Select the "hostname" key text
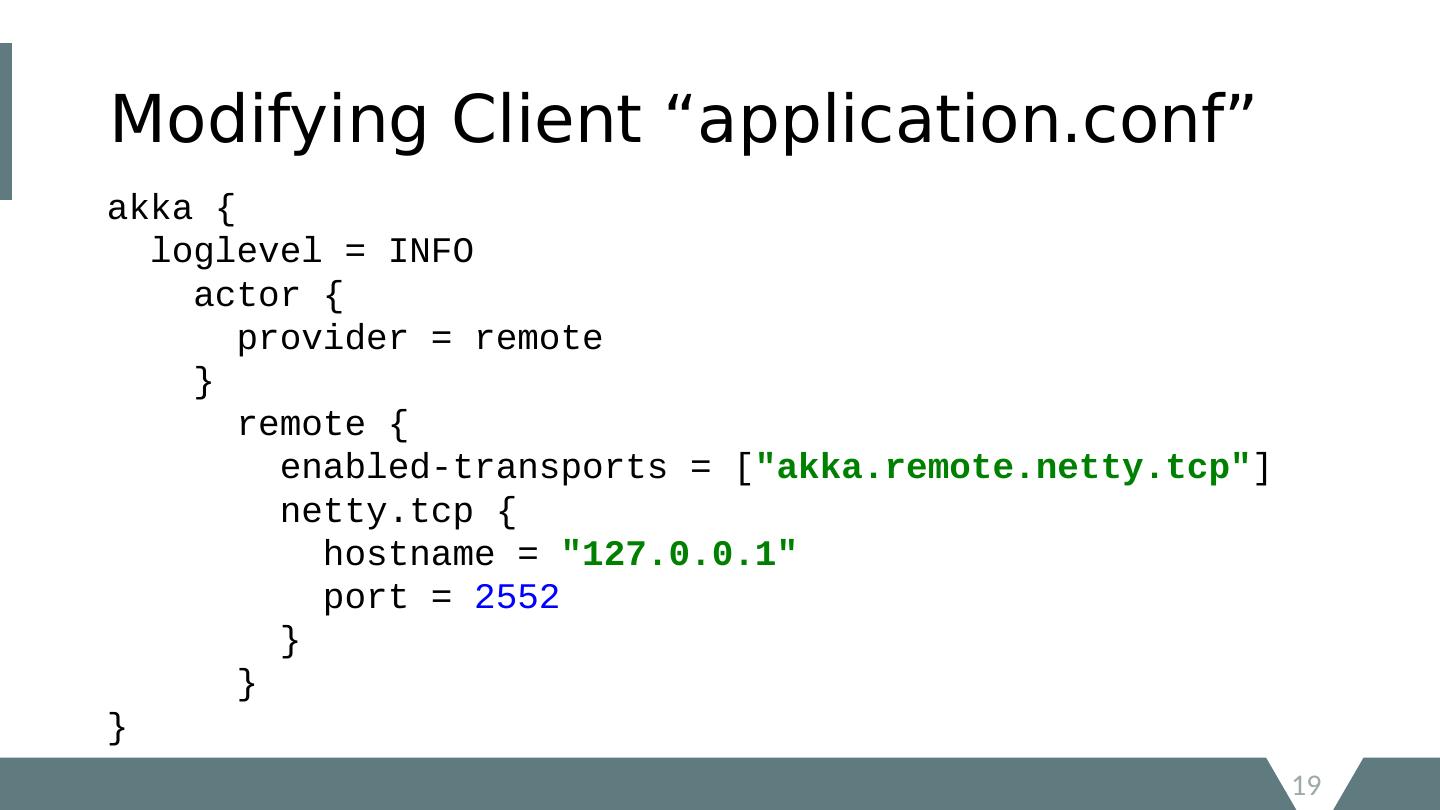The image size is (1440, 810). click(408, 555)
